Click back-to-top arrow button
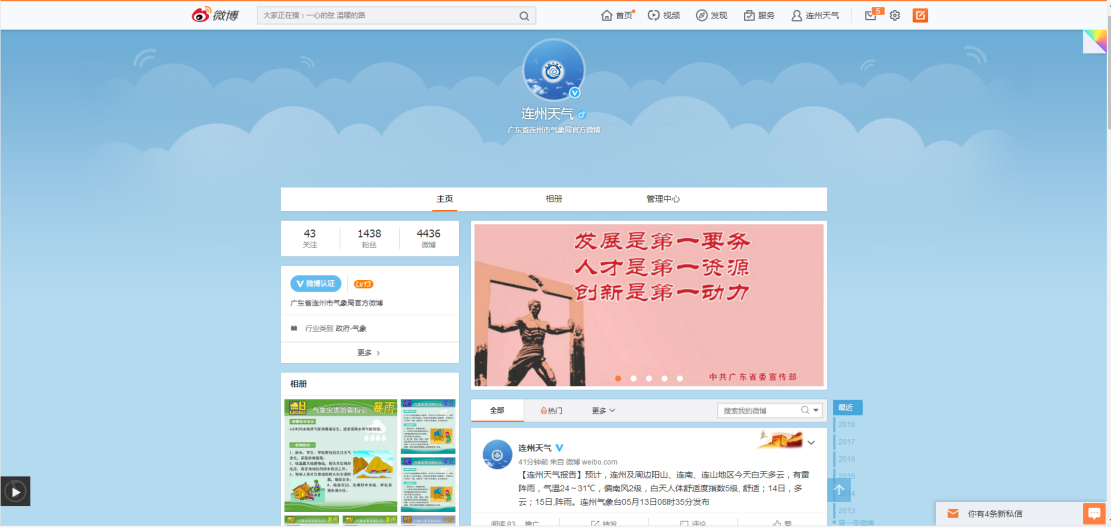Screen dimensions: 1111x528 coord(839,490)
